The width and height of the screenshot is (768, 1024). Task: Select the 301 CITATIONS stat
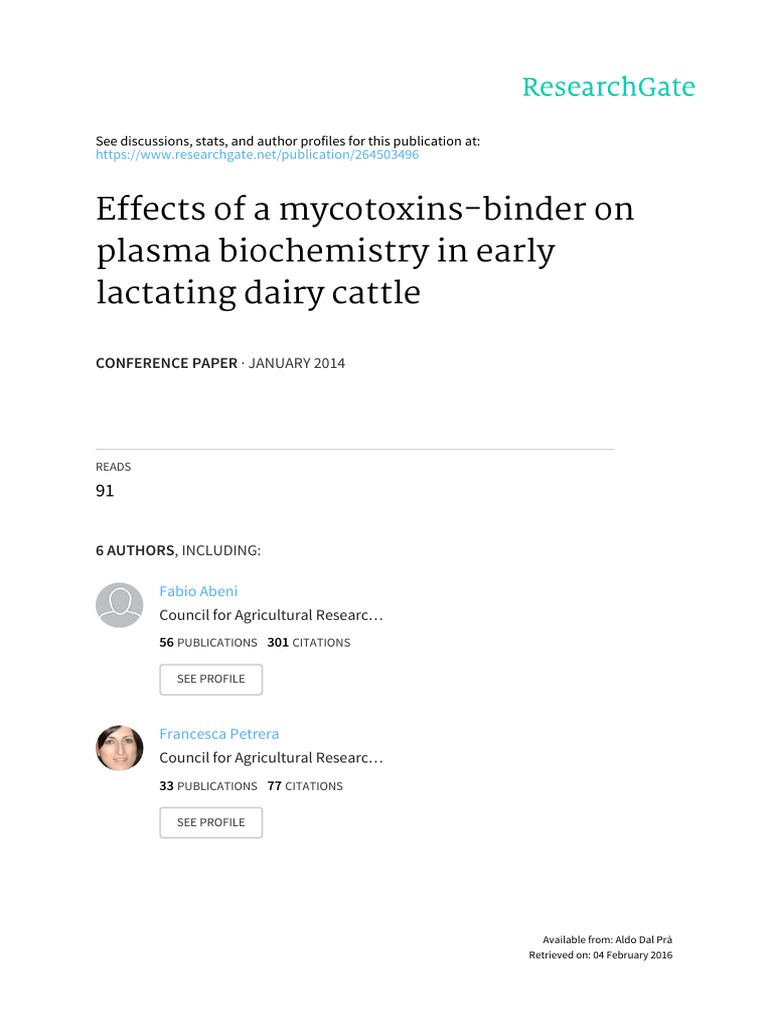(309, 643)
